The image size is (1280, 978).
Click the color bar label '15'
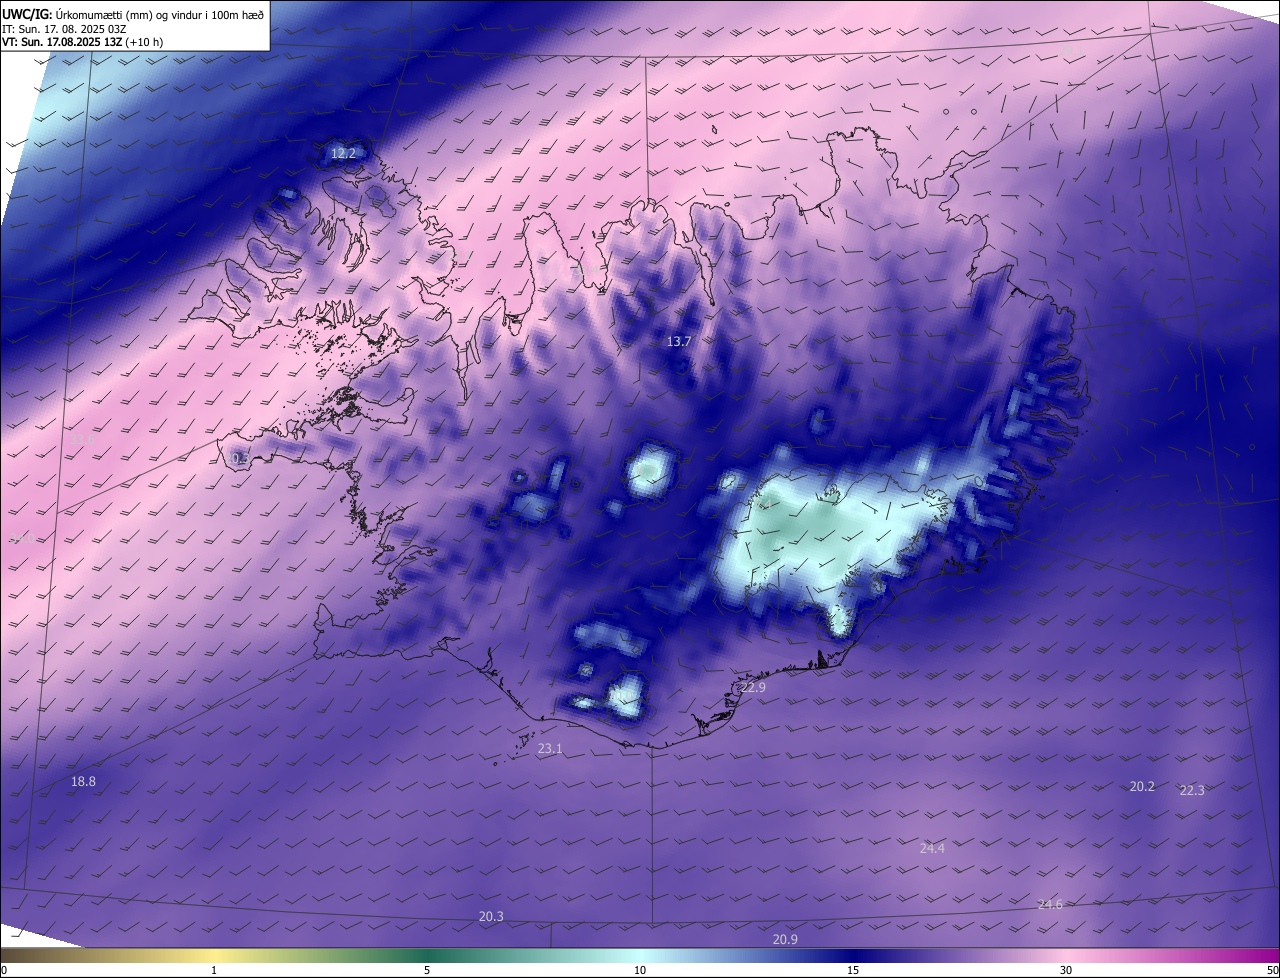(853, 970)
